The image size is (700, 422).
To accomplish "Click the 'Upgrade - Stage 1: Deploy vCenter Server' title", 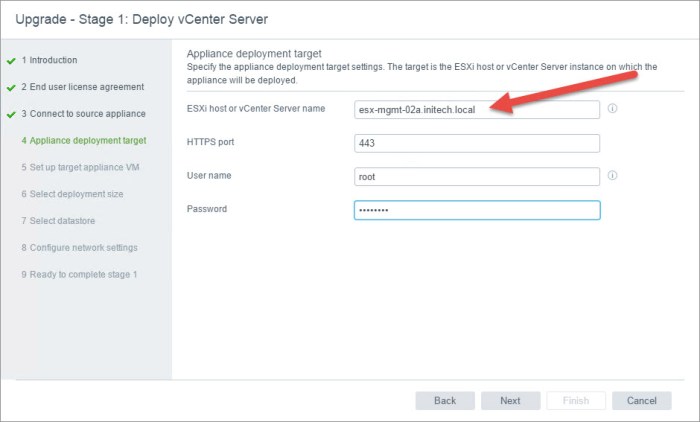I will click(x=142, y=19).
